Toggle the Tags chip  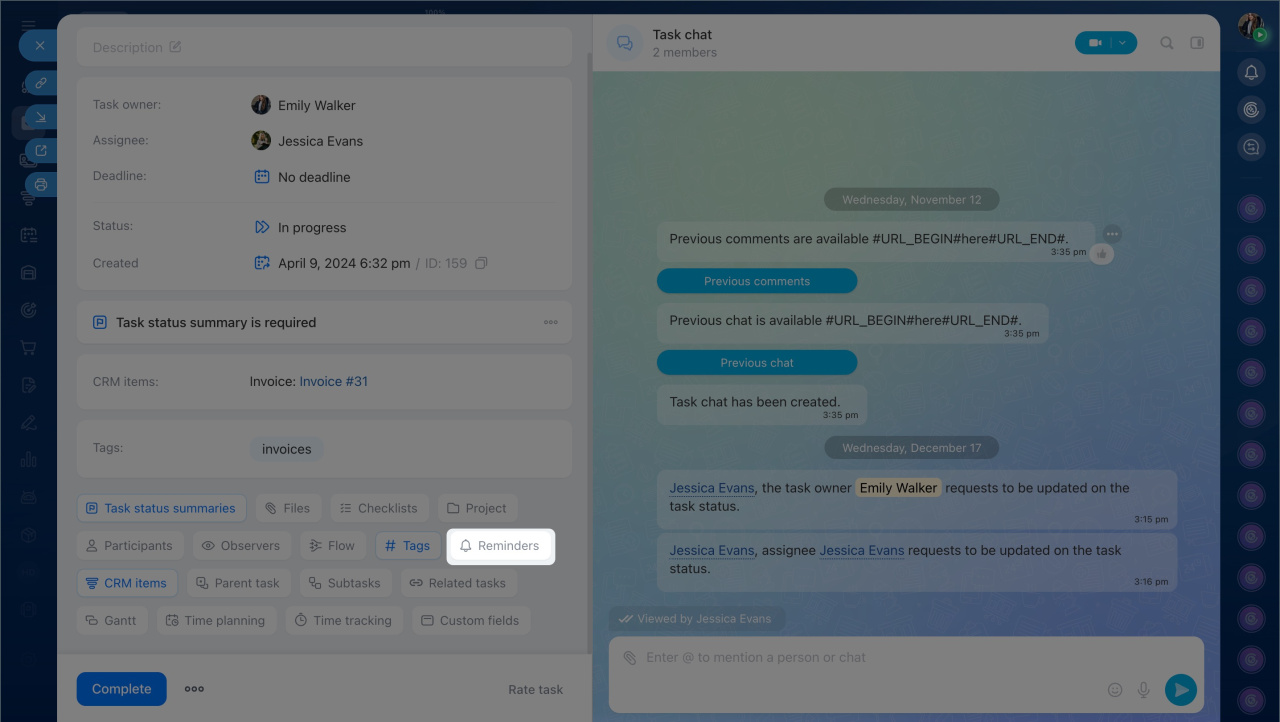click(407, 546)
